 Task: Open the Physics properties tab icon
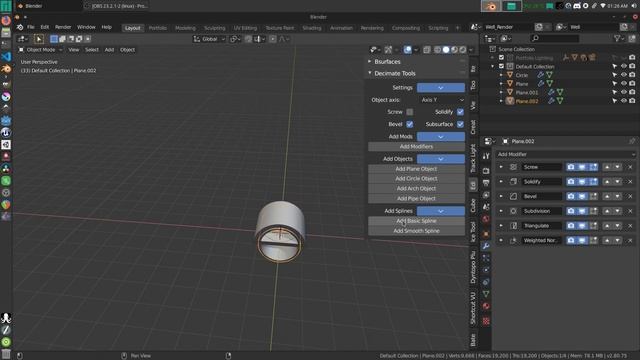[486, 270]
